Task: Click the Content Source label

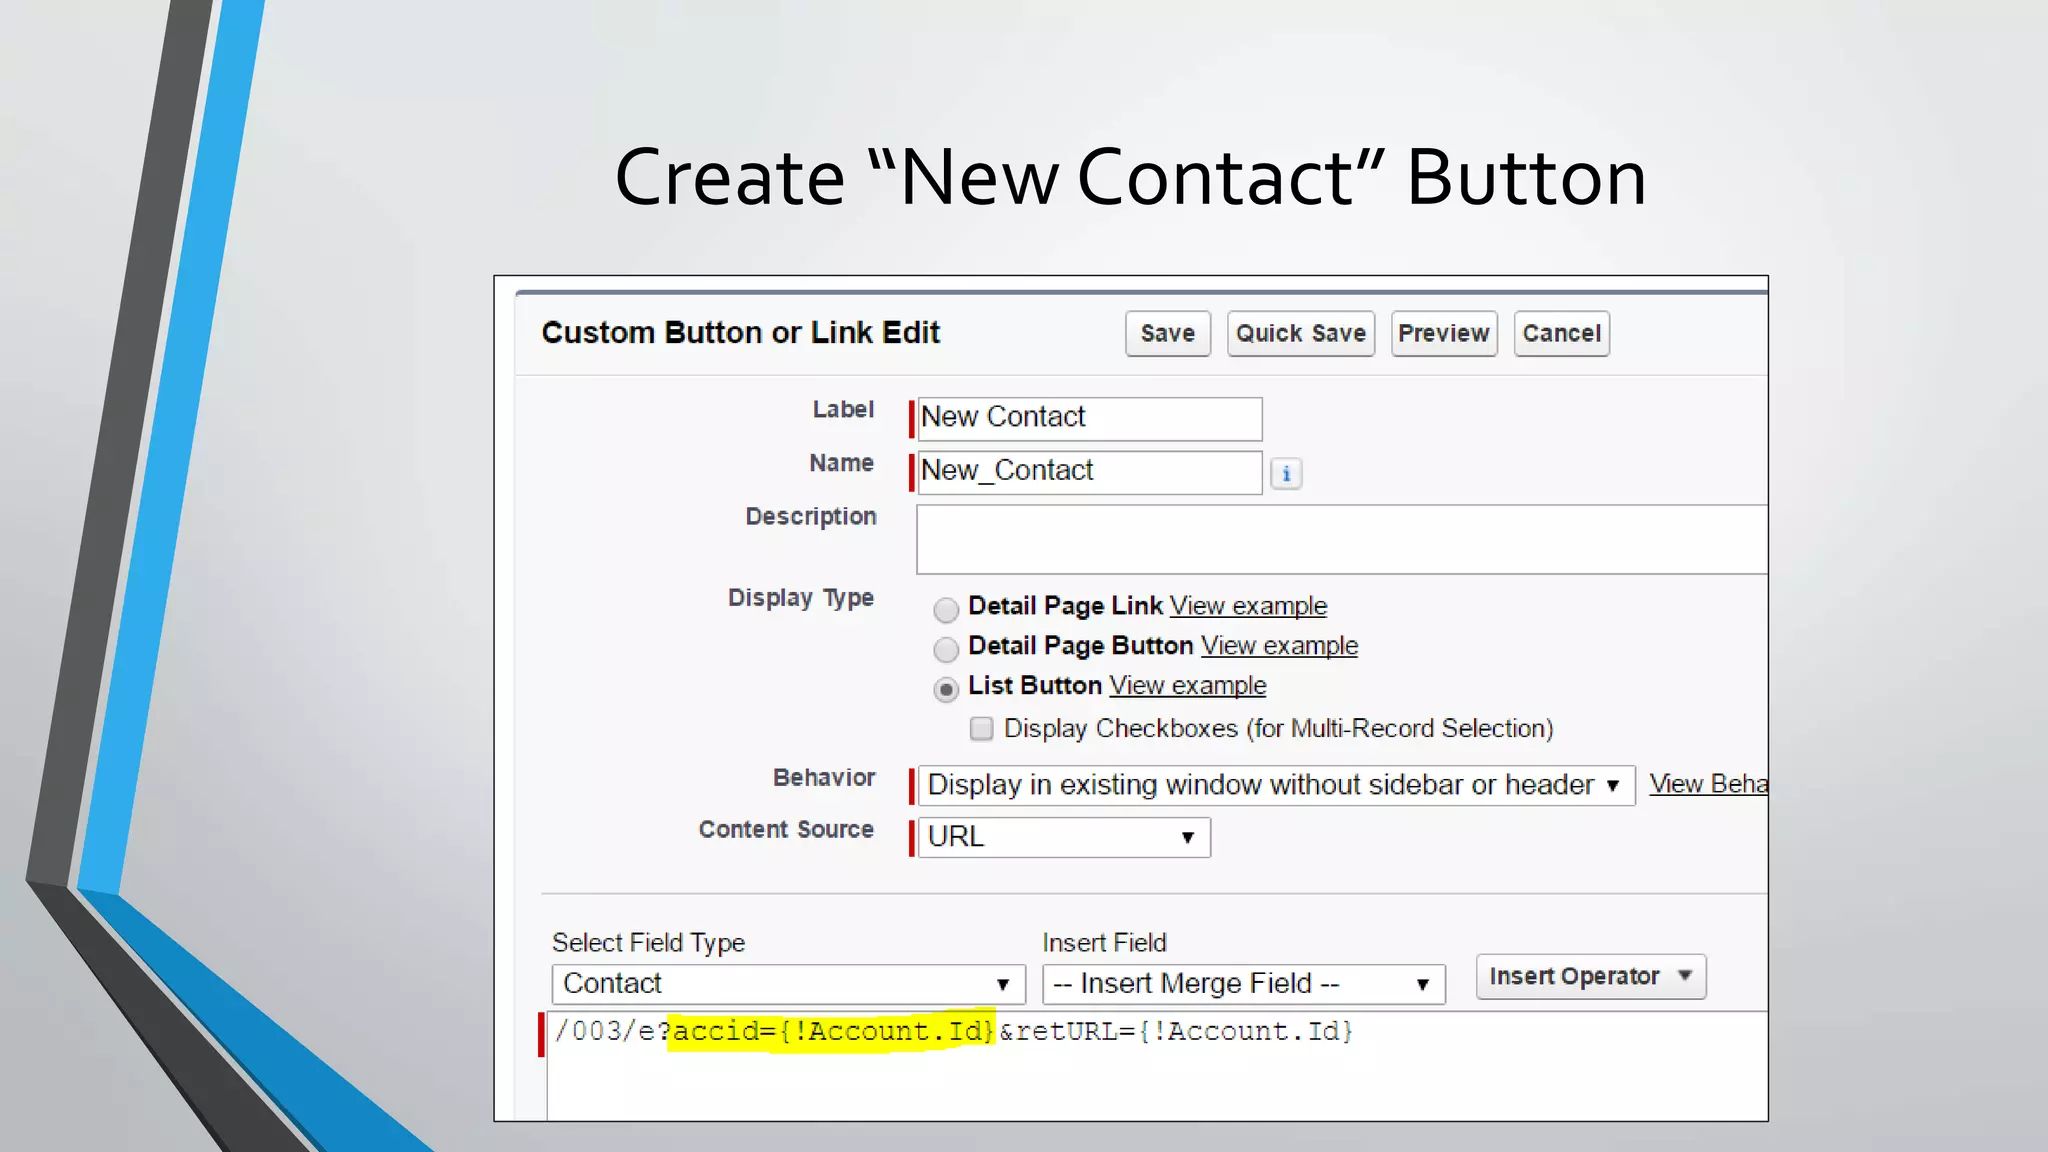Action: 786,830
